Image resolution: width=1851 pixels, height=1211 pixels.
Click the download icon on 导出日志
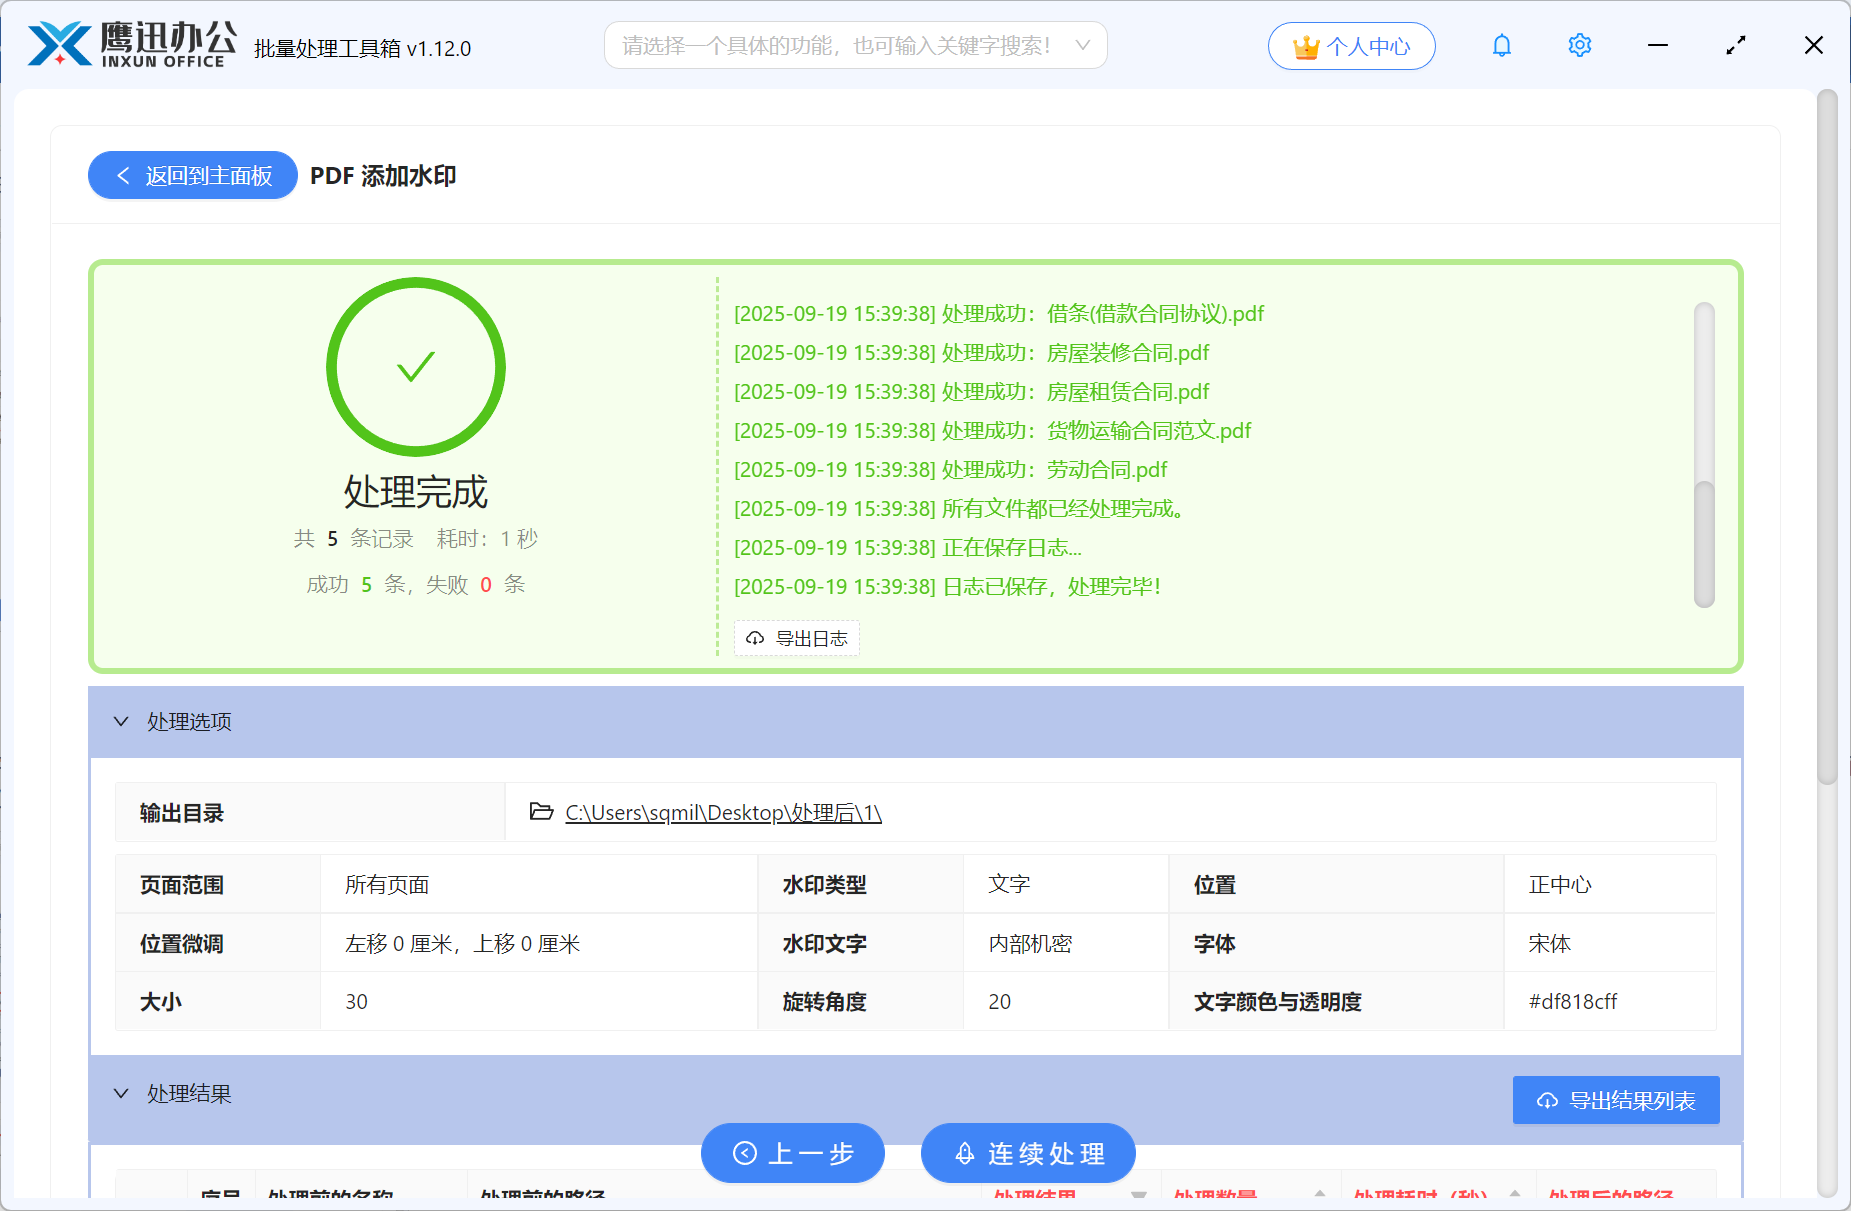click(x=756, y=638)
